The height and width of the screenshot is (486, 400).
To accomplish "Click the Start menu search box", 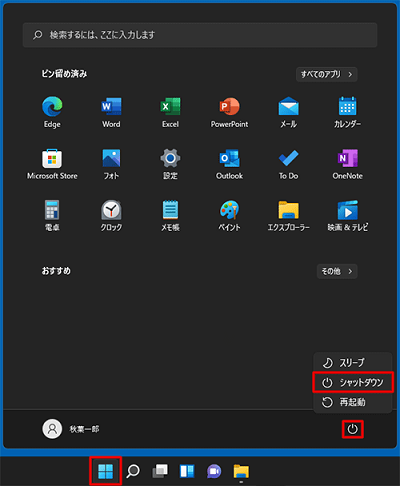I will [x=200, y=35].
